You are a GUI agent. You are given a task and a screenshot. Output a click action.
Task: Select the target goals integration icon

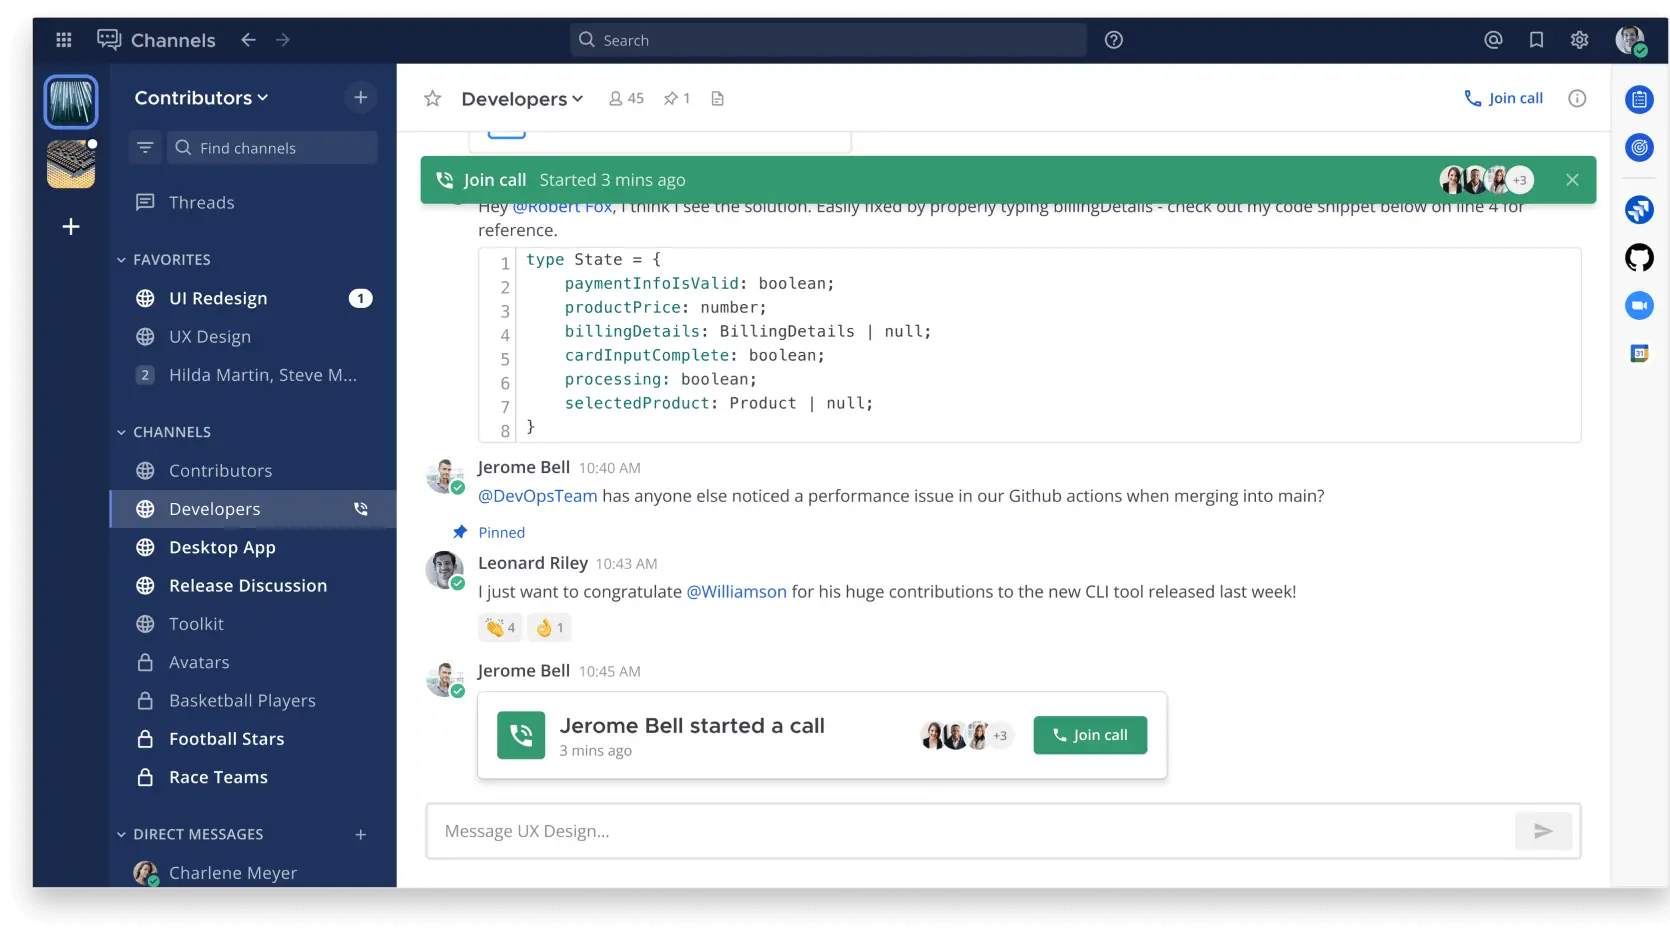pos(1639,148)
